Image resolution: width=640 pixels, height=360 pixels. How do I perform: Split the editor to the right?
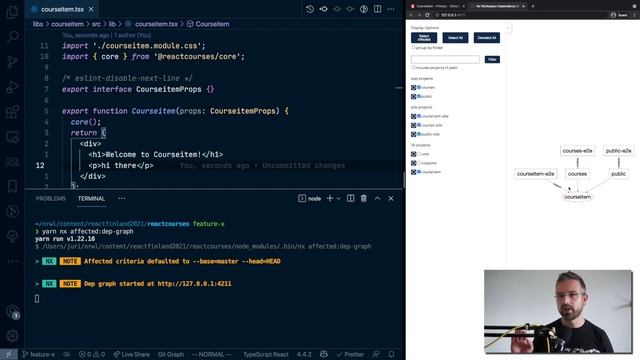click(x=377, y=9)
